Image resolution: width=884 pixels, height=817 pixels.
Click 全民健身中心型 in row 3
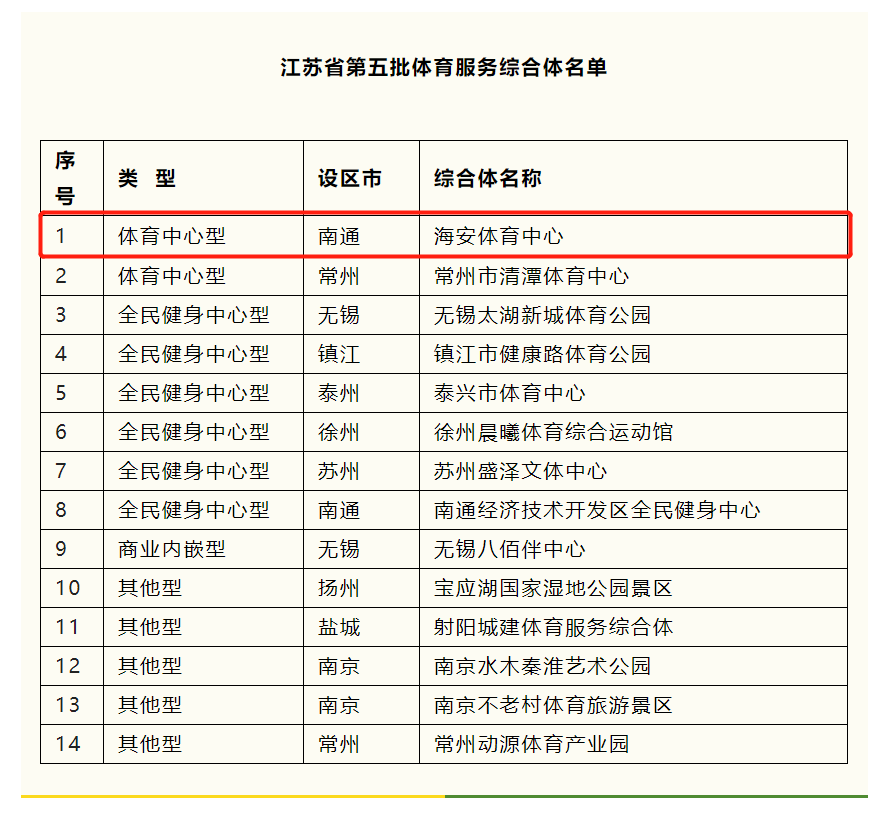(x=193, y=315)
